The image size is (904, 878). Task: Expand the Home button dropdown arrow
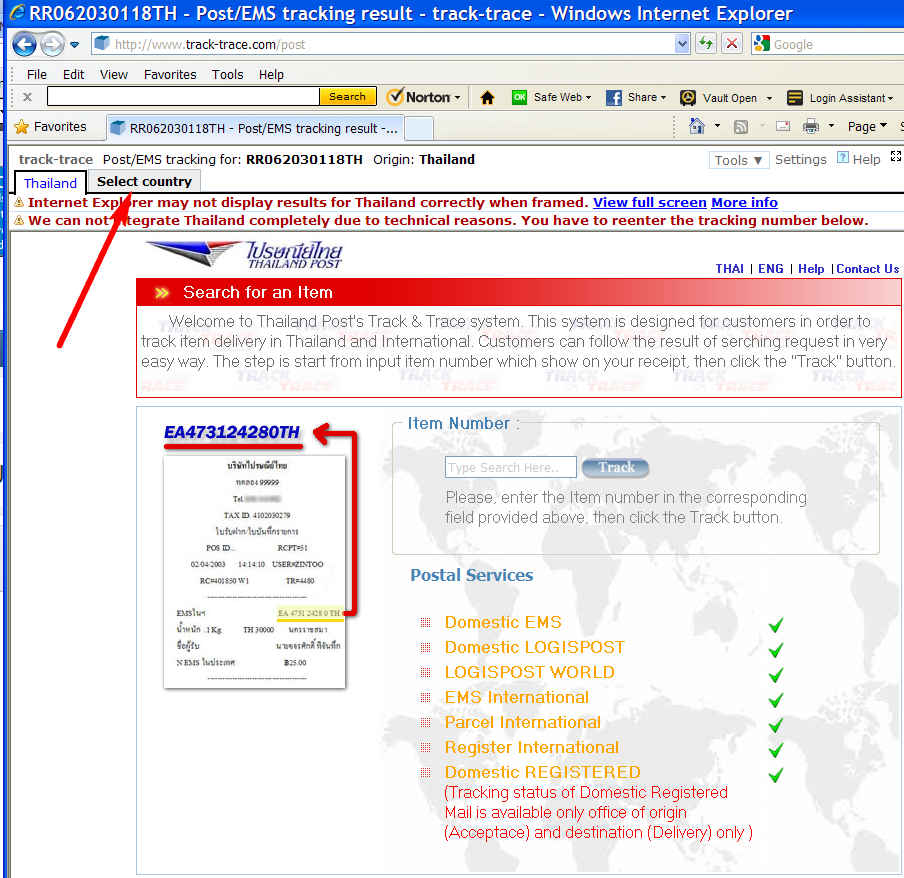pyautogui.click(x=717, y=126)
